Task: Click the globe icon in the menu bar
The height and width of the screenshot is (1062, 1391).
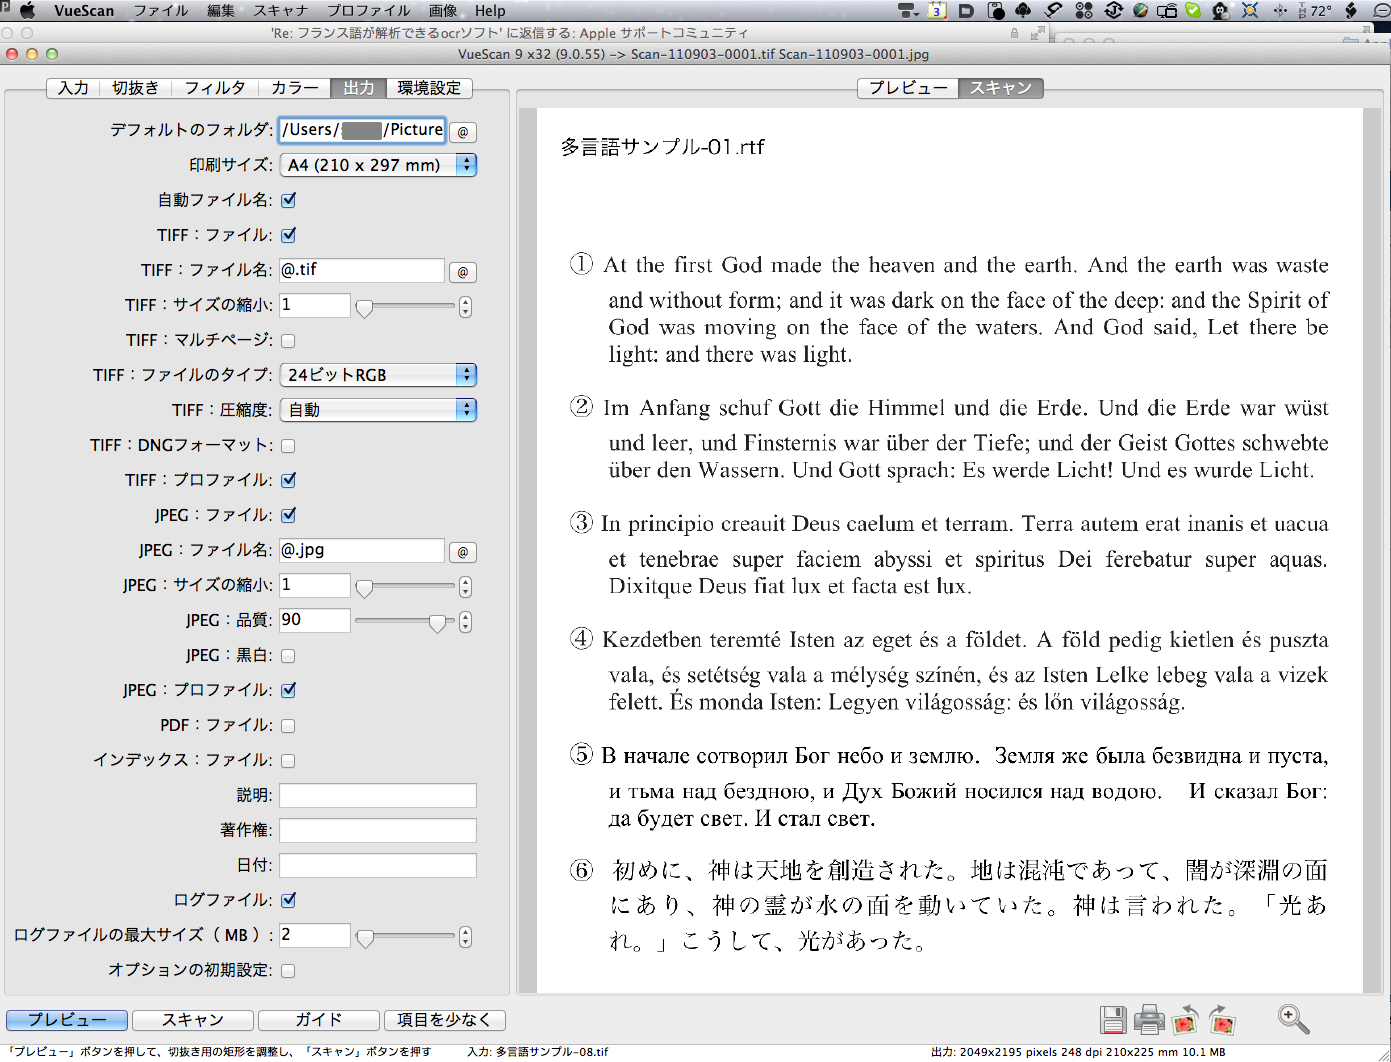Action: [1141, 10]
